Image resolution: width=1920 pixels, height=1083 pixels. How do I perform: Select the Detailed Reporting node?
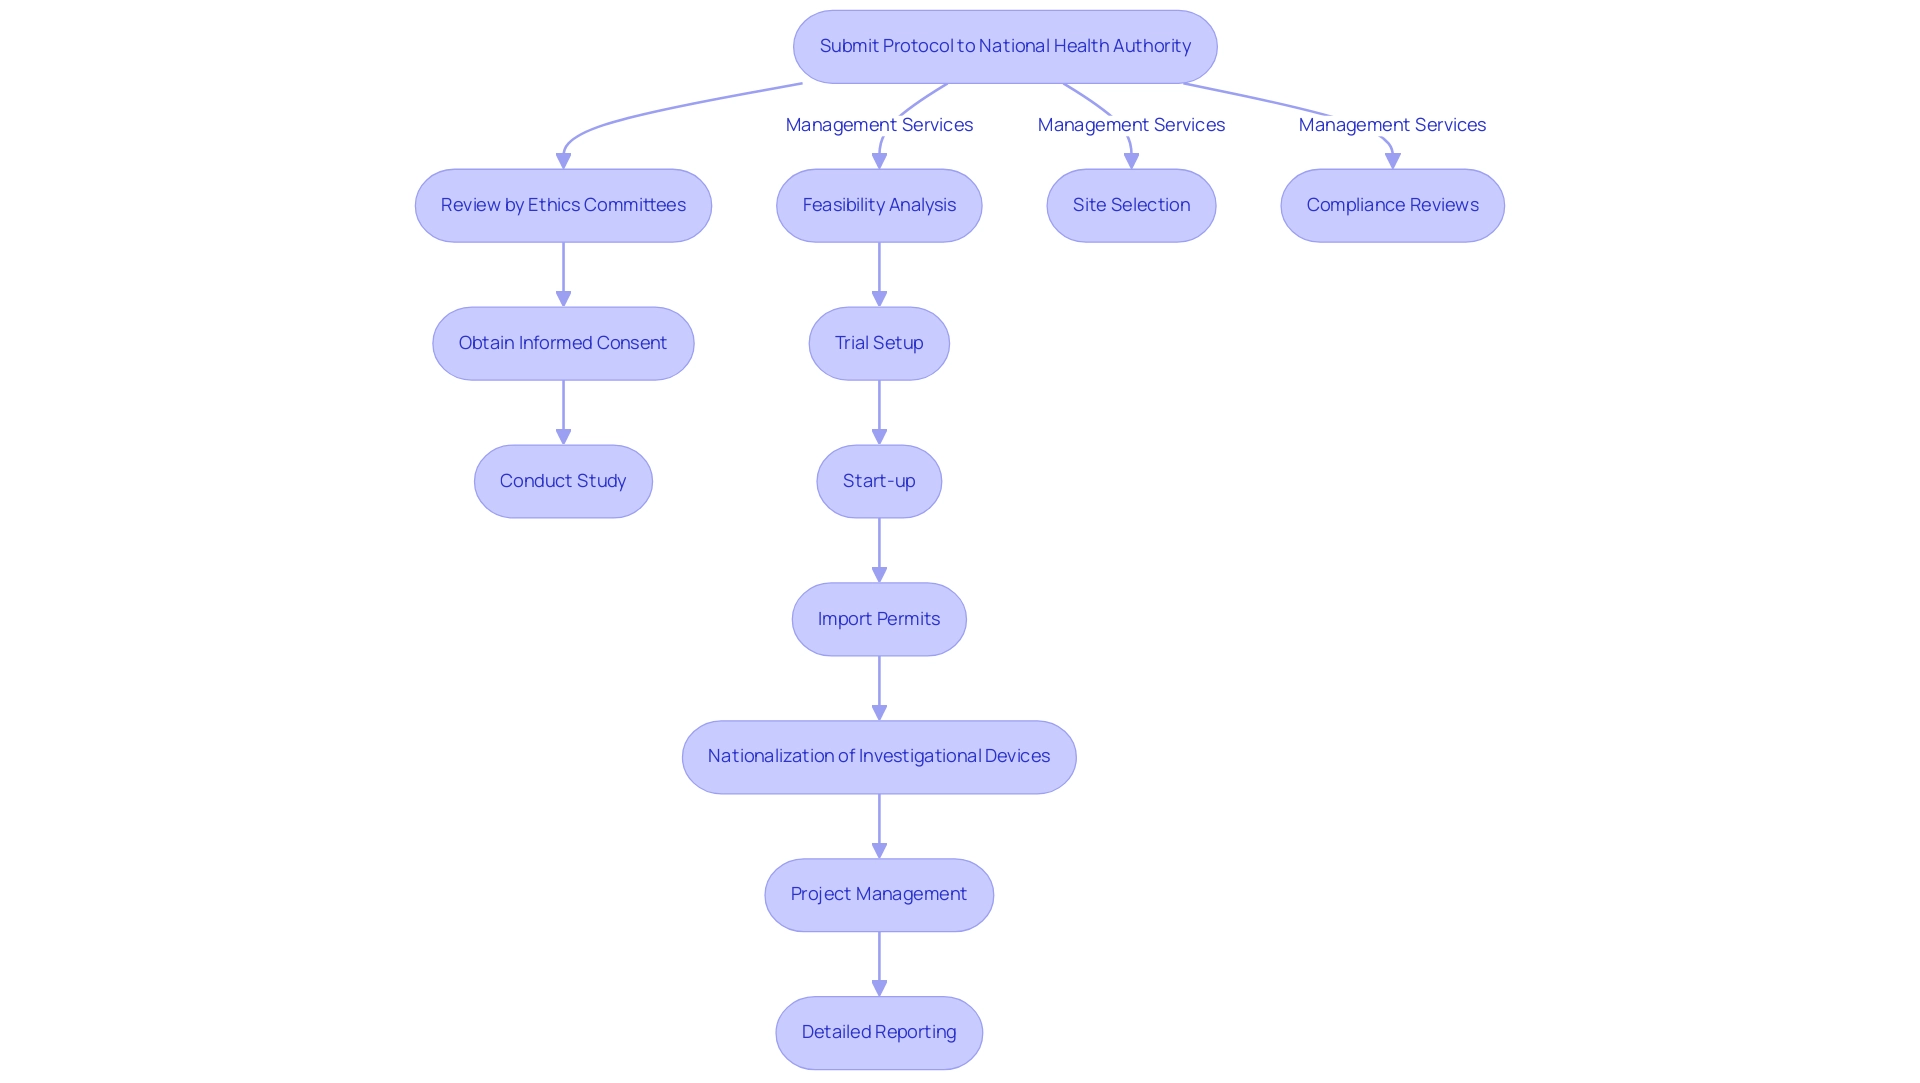coord(878,1032)
